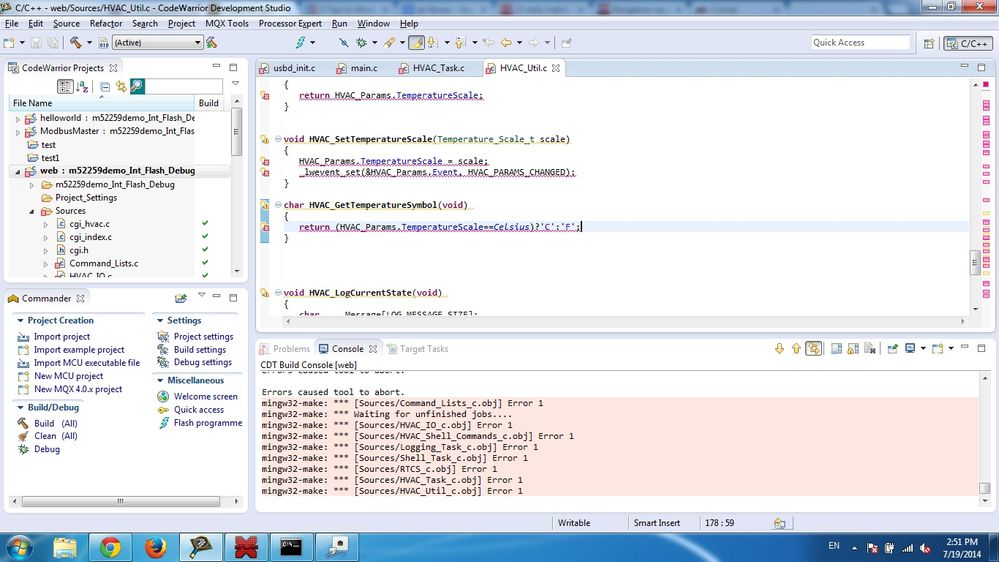Open the dropdown arrow next to Build hammer
This screenshot has width=999, height=562.
[89, 43]
